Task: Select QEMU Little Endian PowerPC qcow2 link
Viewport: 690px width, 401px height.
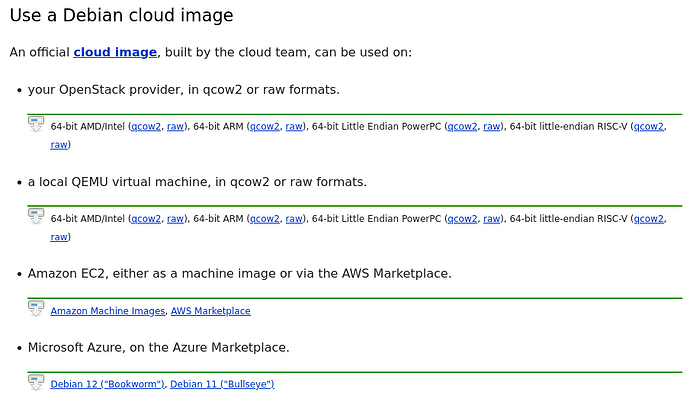Action: click(462, 219)
